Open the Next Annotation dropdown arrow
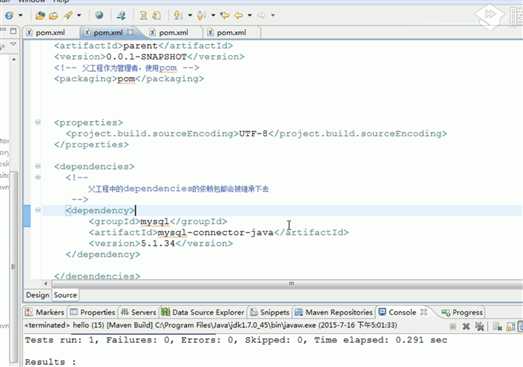This screenshot has height=367, width=523. (x=190, y=15)
